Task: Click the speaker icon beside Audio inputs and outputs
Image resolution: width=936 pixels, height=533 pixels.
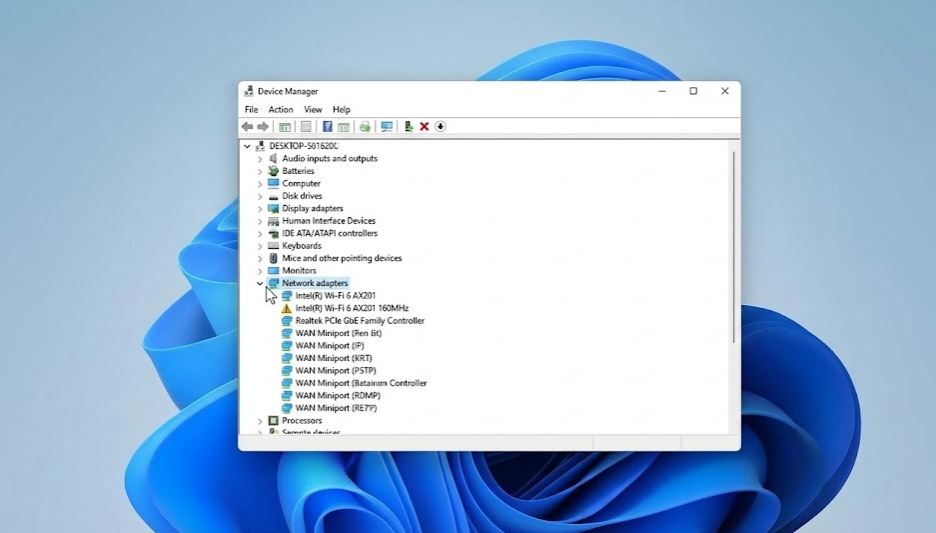Action: [273, 158]
